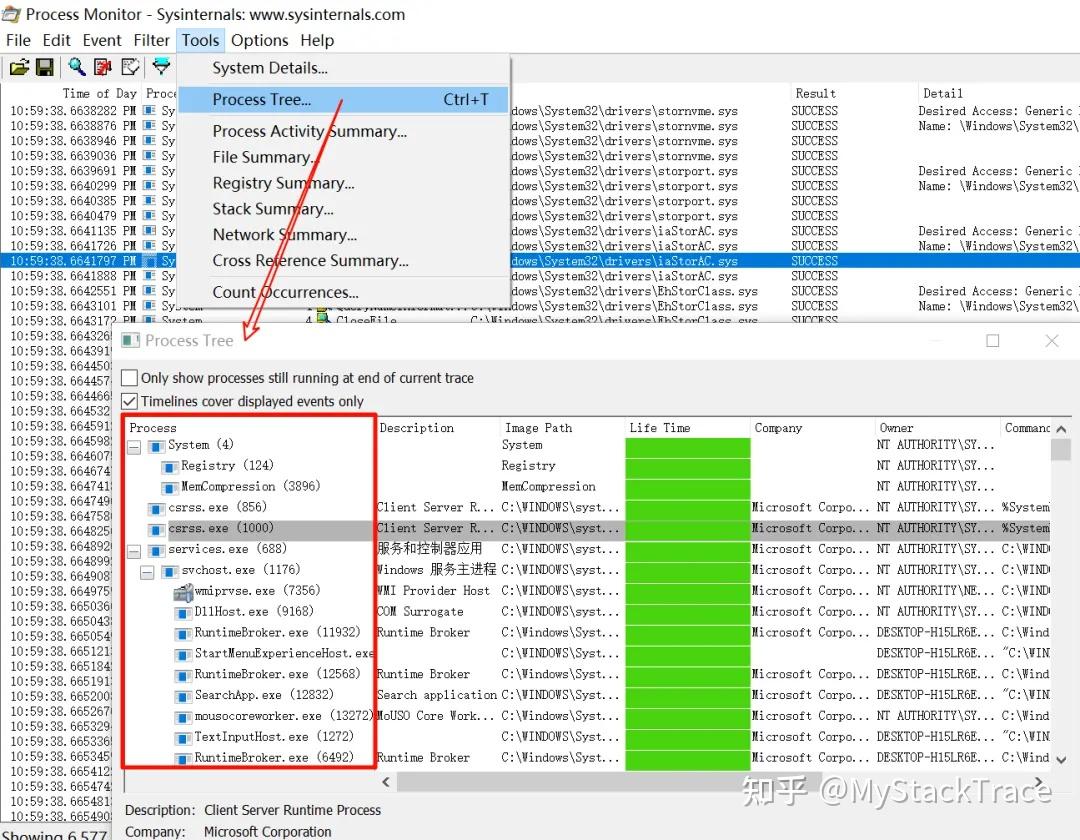Click the Process Tree window title icon

pyautogui.click(x=130, y=341)
